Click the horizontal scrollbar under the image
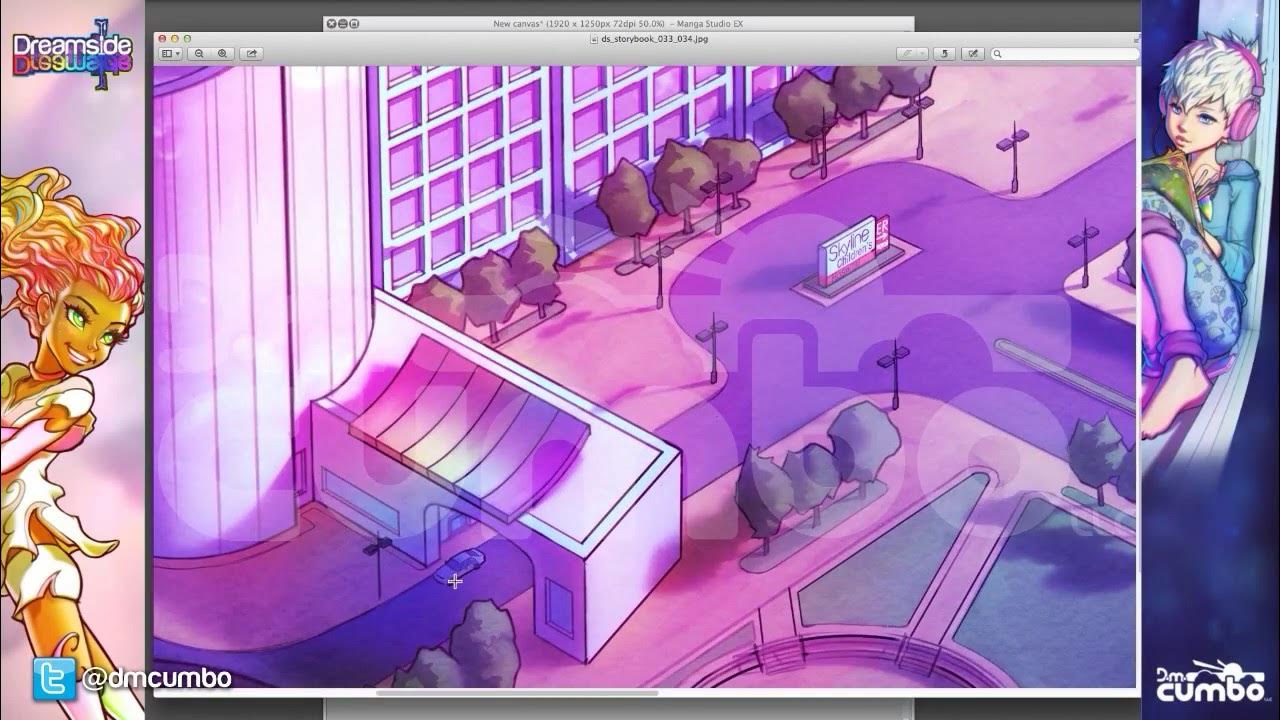Viewport: 1280px width, 720px height. coord(516,692)
